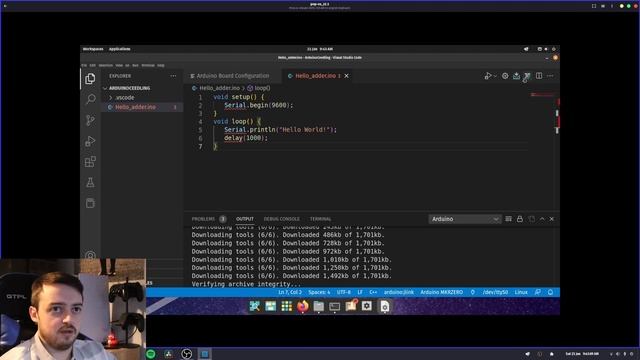Toggle the output scroll lock
This screenshot has width=640, height=360.
tap(520, 219)
